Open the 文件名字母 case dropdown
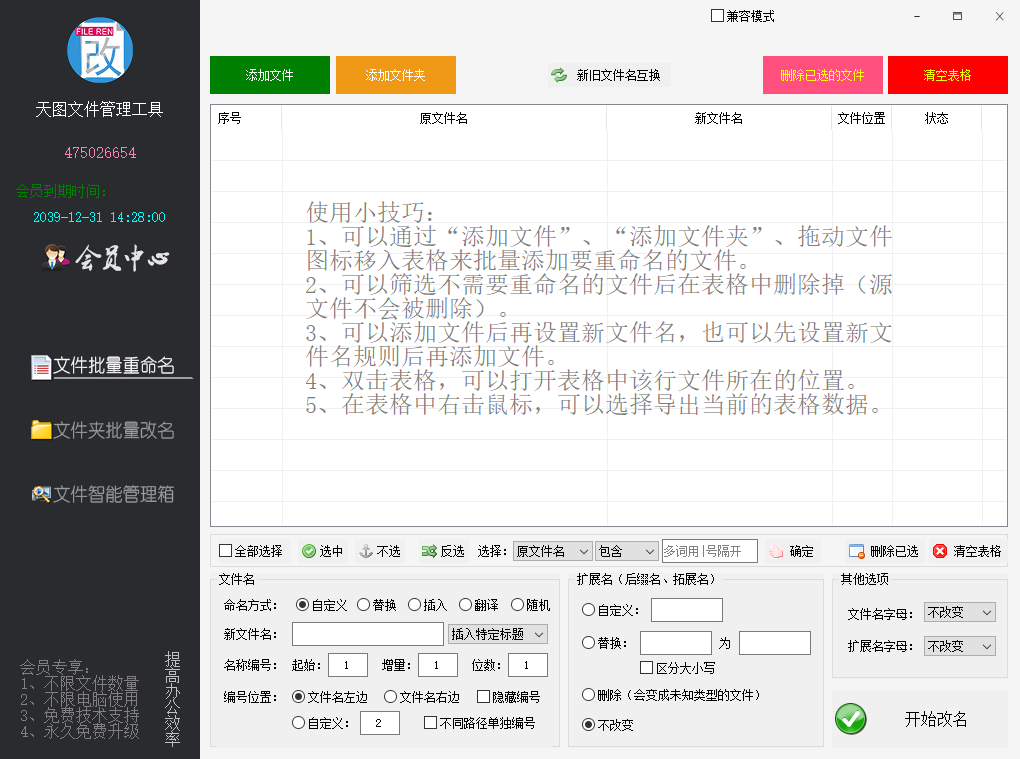This screenshot has width=1020, height=759. coord(960,613)
